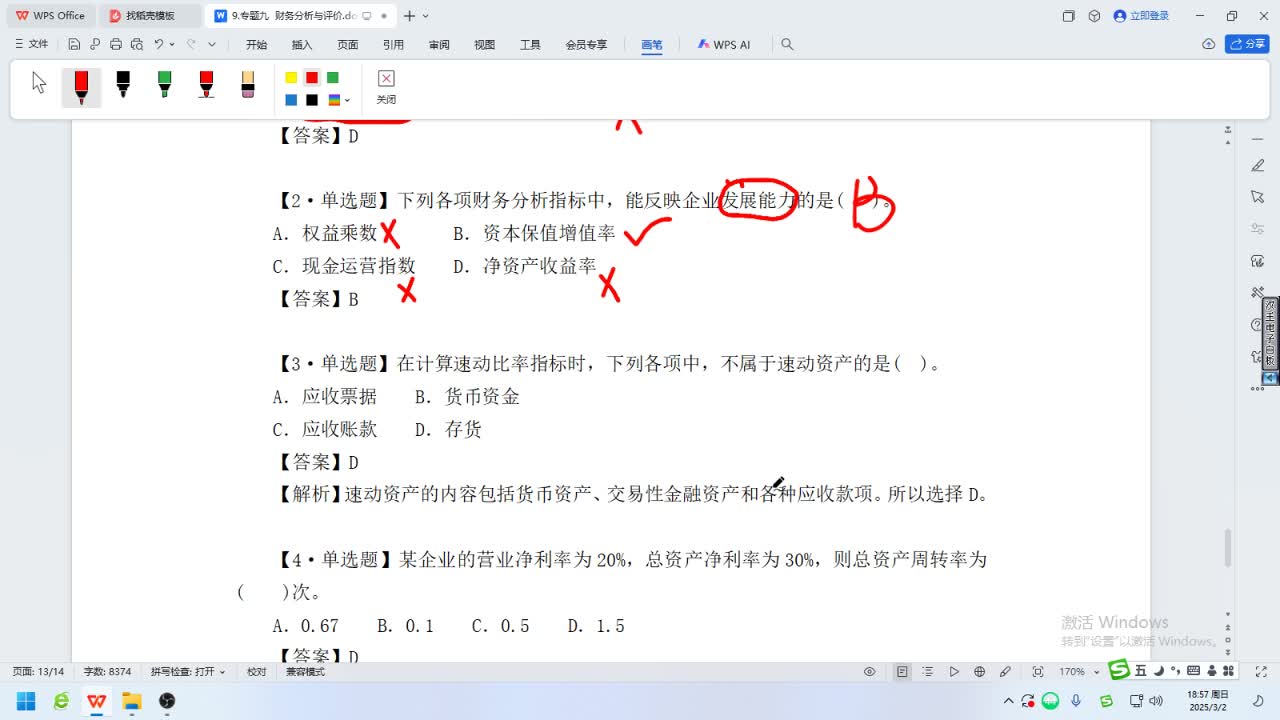Switch to the 页面 tab

(x=348, y=45)
